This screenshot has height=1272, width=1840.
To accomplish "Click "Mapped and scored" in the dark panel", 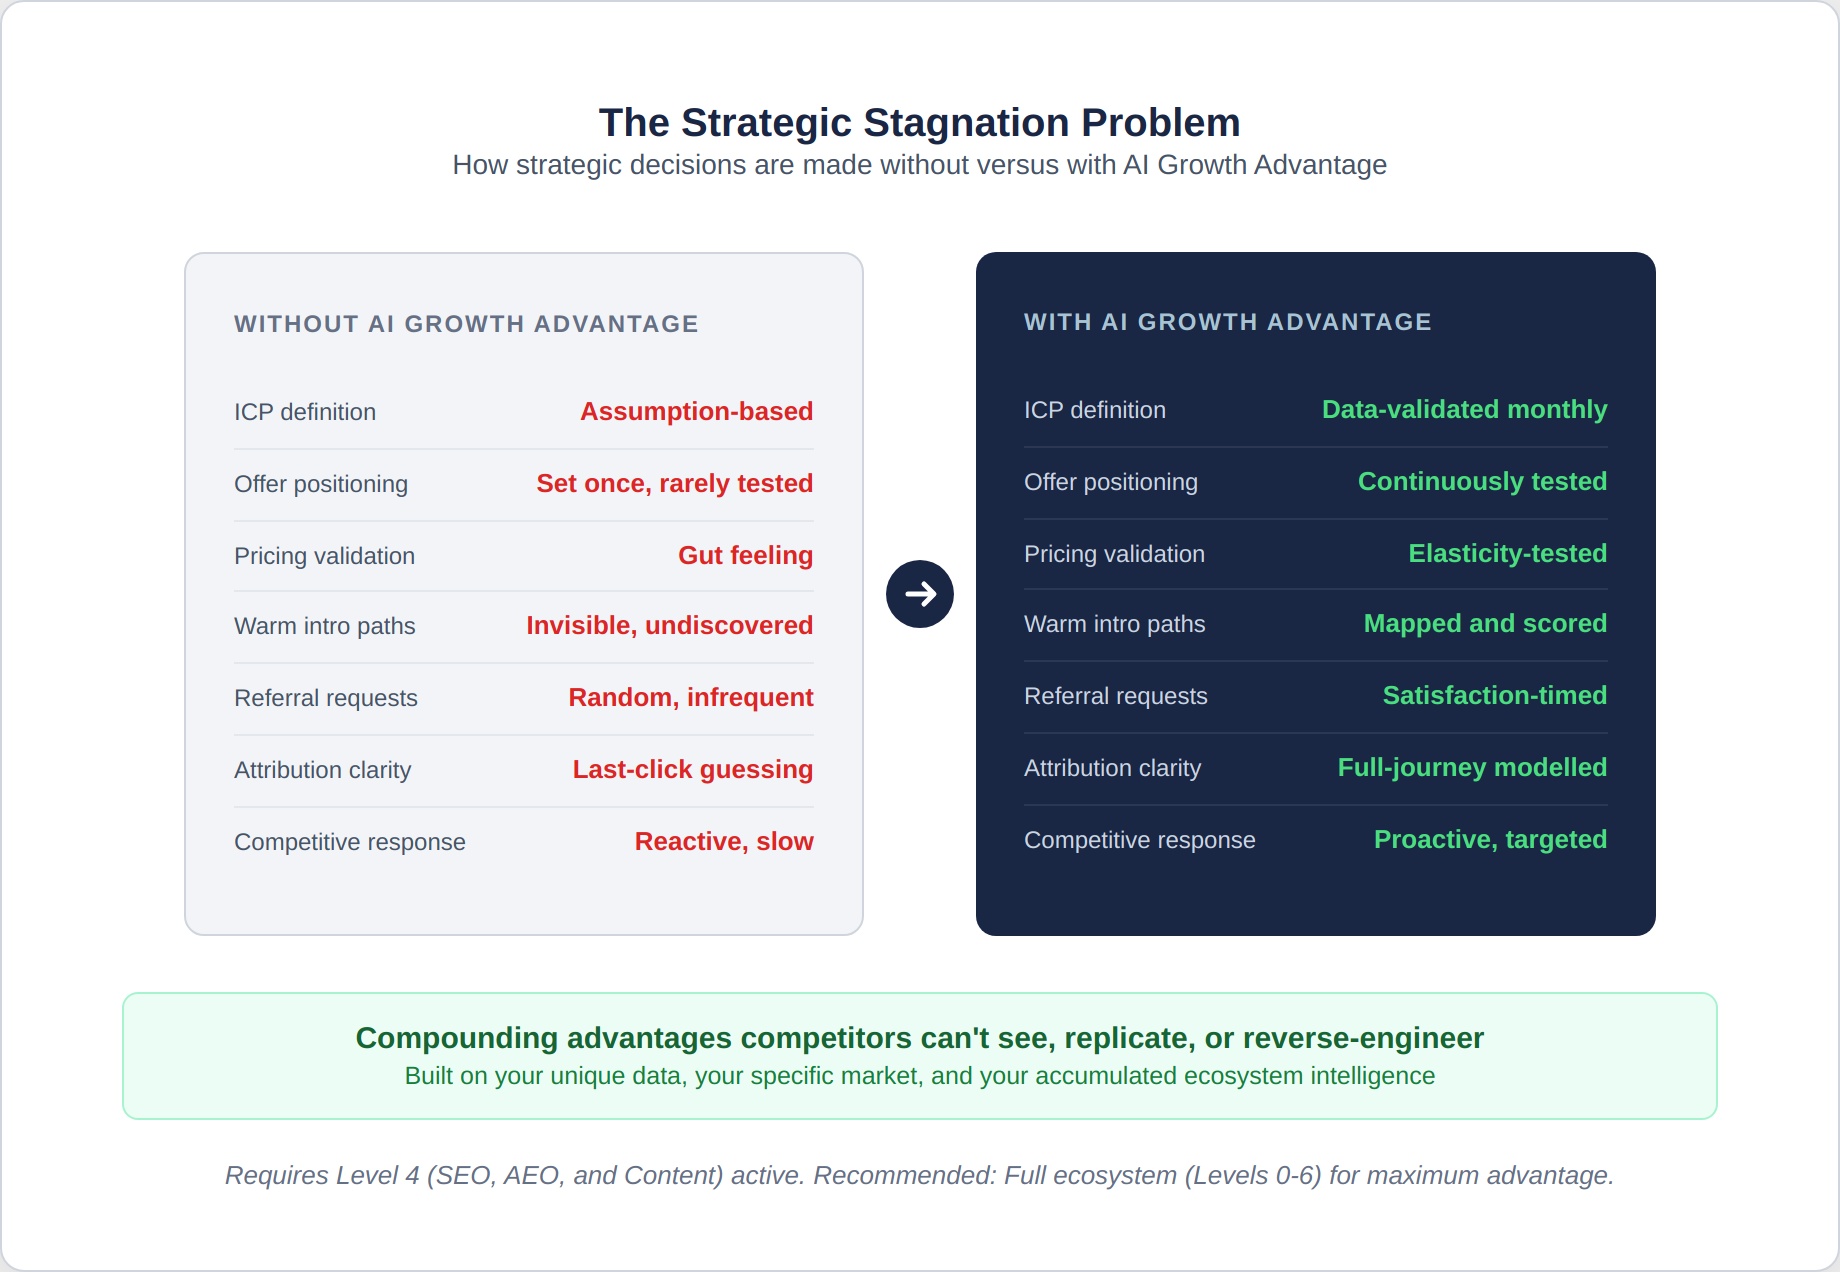I will [1485, 624].
